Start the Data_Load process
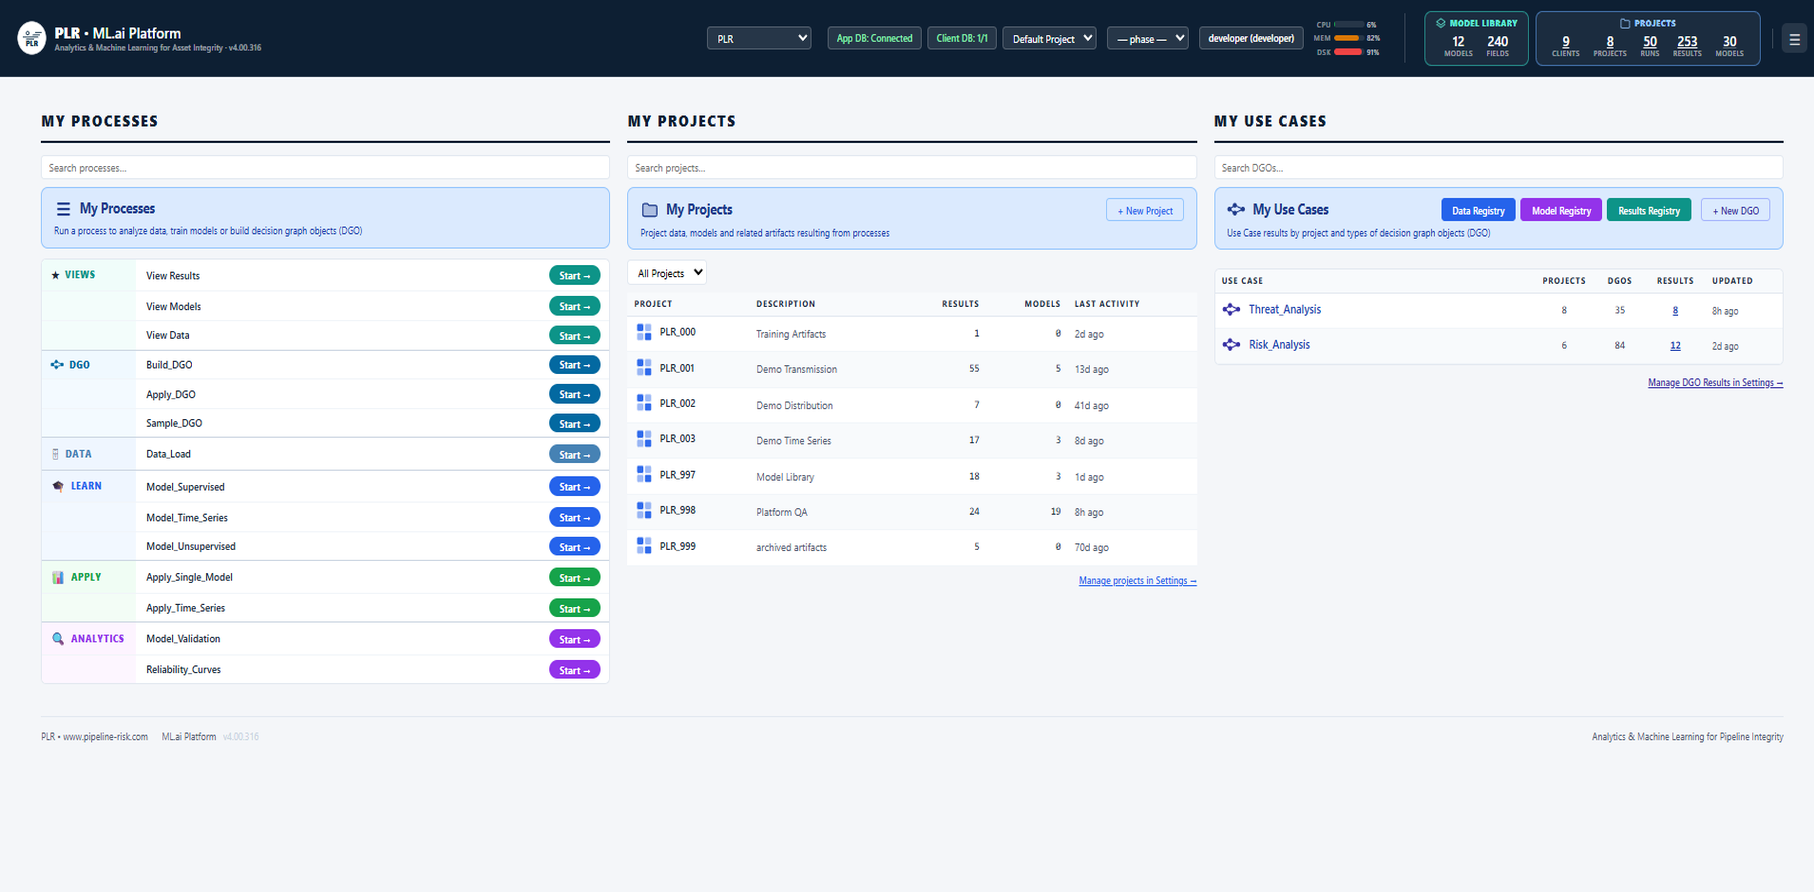 coord(575,454)
